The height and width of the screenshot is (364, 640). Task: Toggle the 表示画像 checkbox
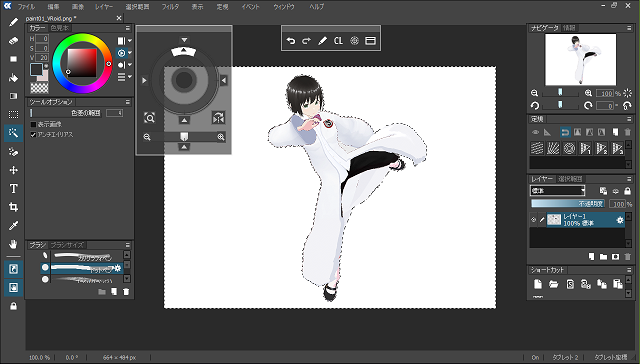[x=33, y=124]
